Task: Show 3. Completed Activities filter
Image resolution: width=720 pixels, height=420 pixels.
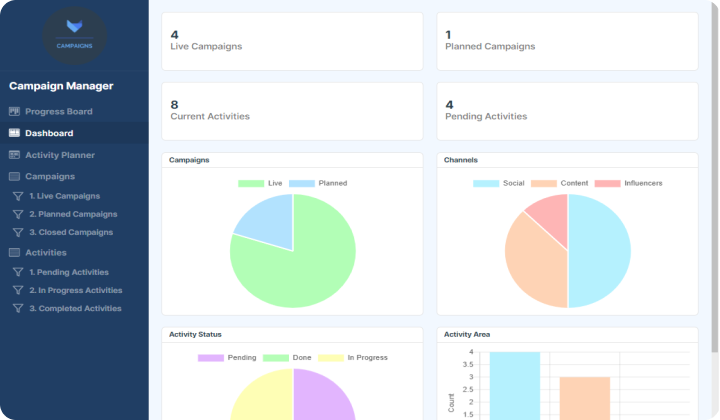Action: tap(75, 308)
